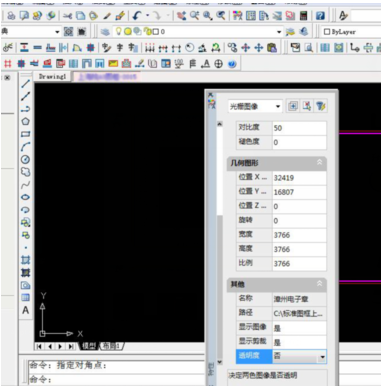Select the Polygon draw tool
This screenshot has width=381, height=389.
tap(26, 121)
